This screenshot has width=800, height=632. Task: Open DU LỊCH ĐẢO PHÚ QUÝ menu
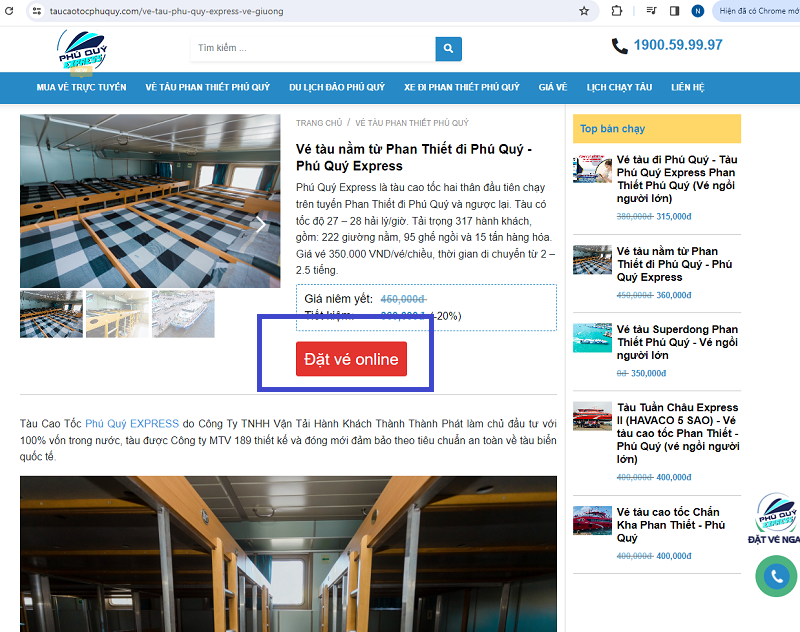point(337,87)
